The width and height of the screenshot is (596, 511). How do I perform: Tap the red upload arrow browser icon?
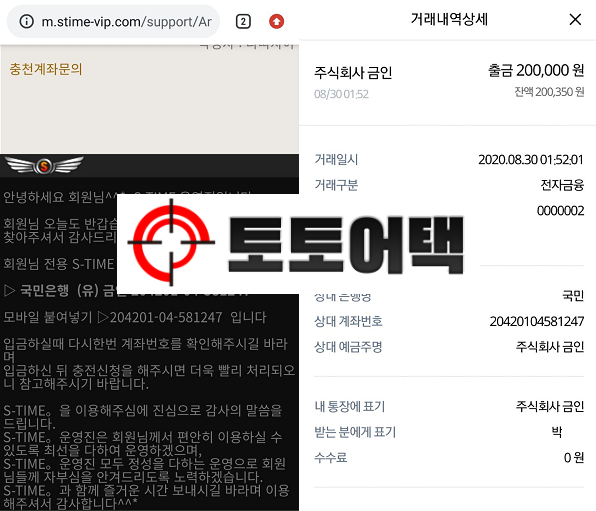(276, 21)
